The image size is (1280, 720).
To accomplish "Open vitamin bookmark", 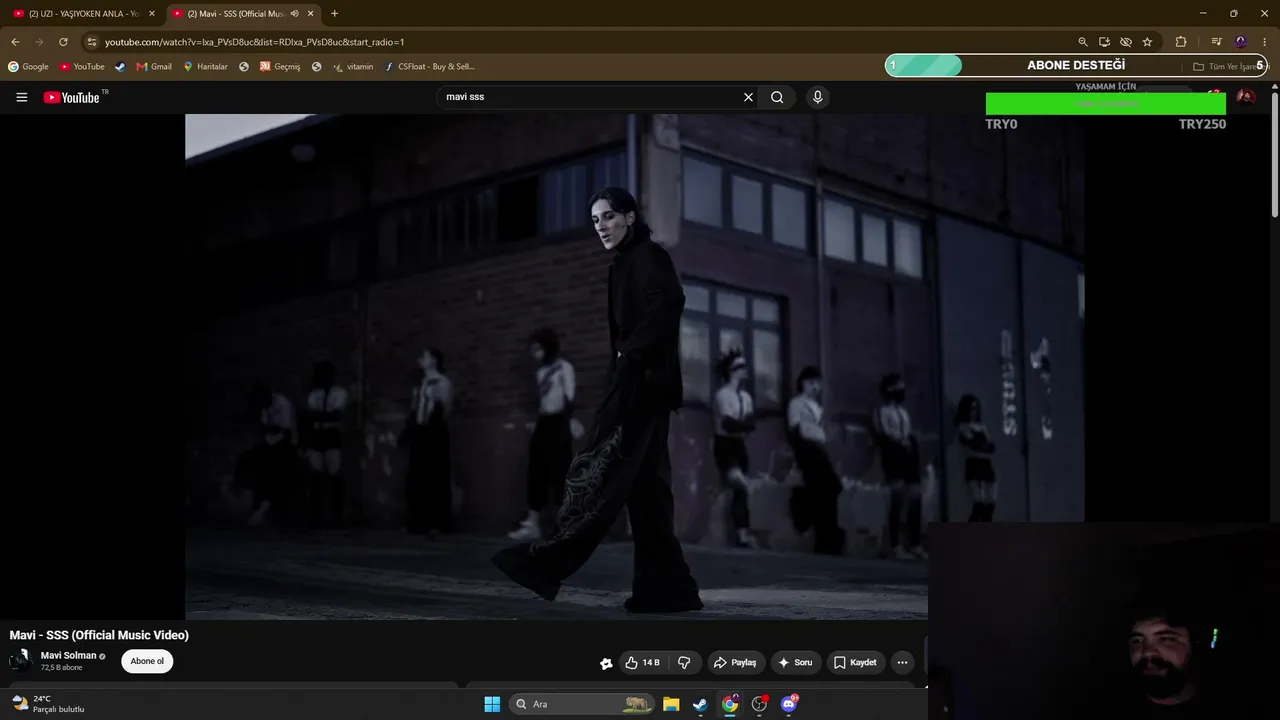I will click(x=353, y=67).
